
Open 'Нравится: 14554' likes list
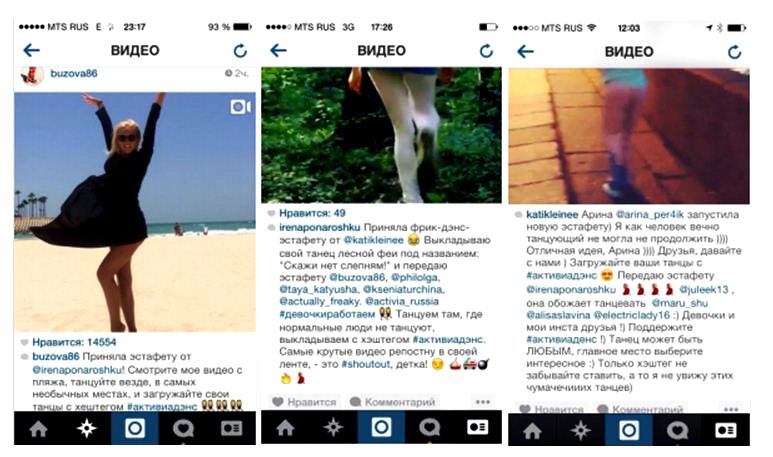[74, 342]
